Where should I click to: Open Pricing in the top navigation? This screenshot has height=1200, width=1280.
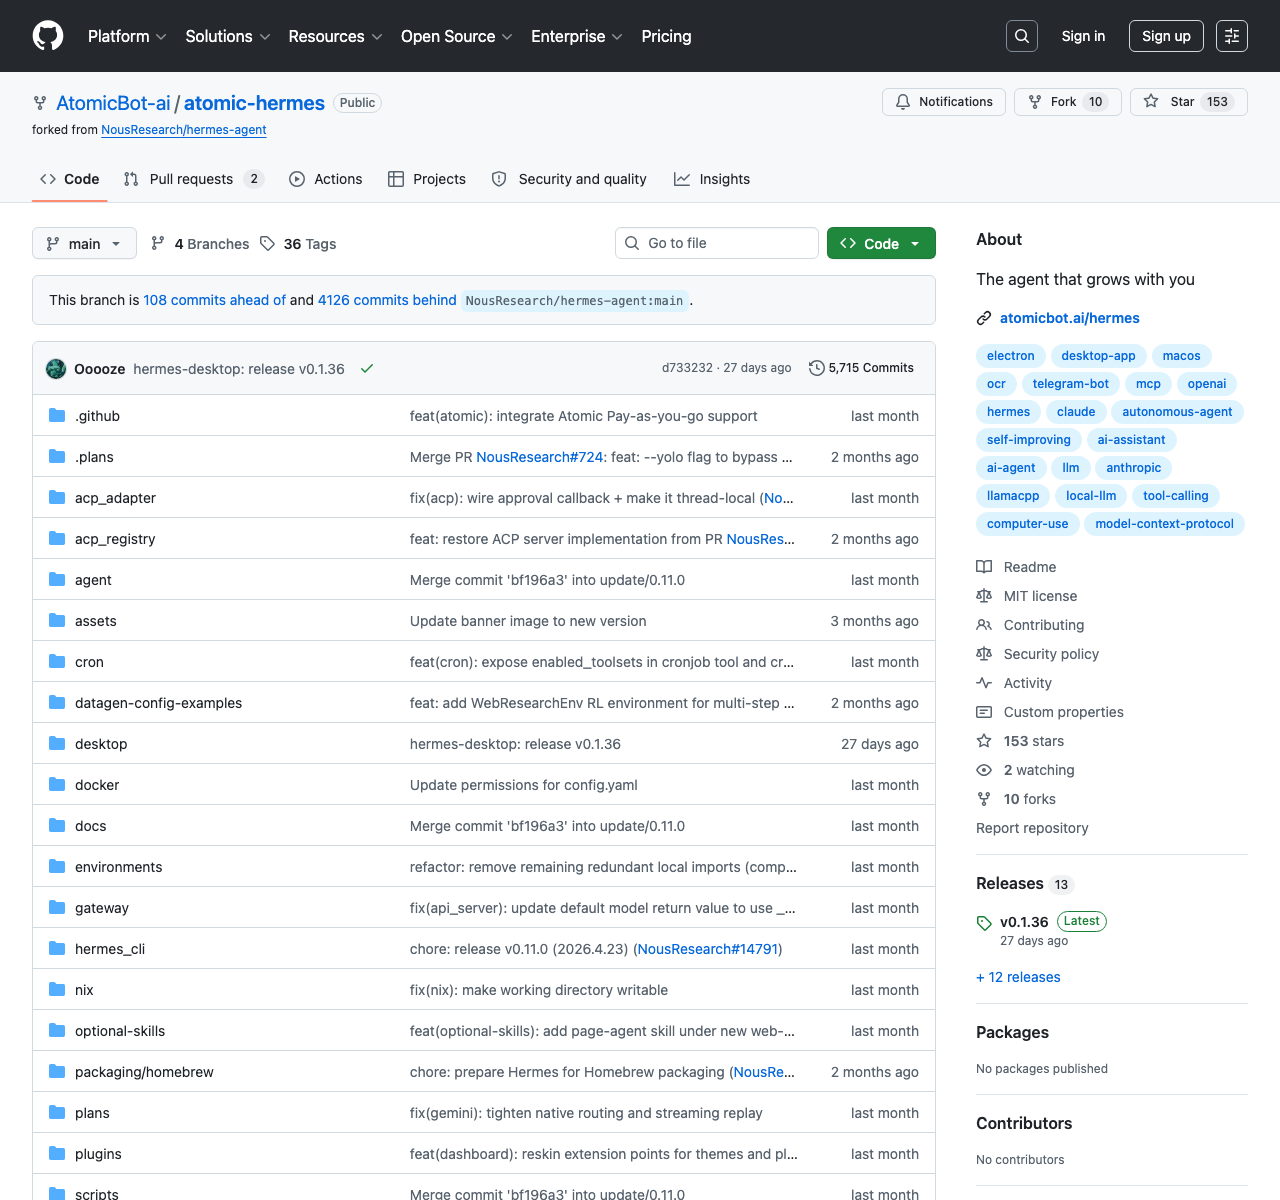click(x=666, y=36)
